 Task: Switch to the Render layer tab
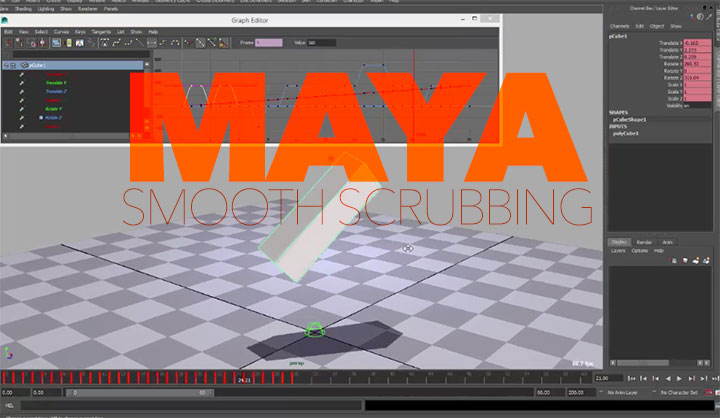click(x=644, y=242)
